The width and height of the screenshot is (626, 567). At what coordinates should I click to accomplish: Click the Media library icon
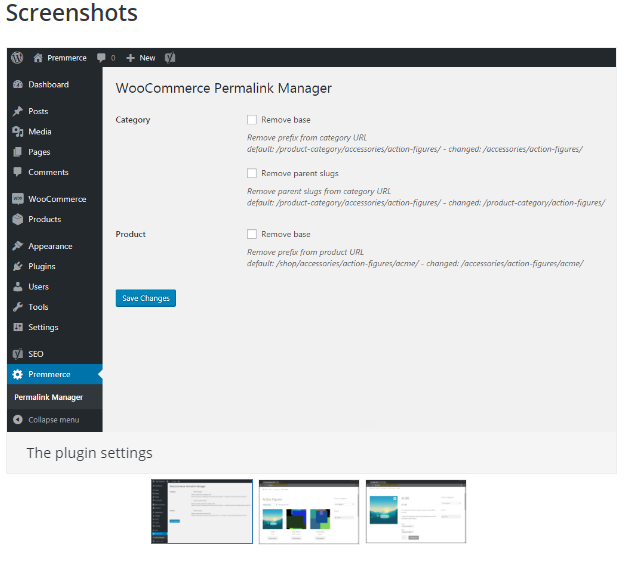[x=18, y=131]
